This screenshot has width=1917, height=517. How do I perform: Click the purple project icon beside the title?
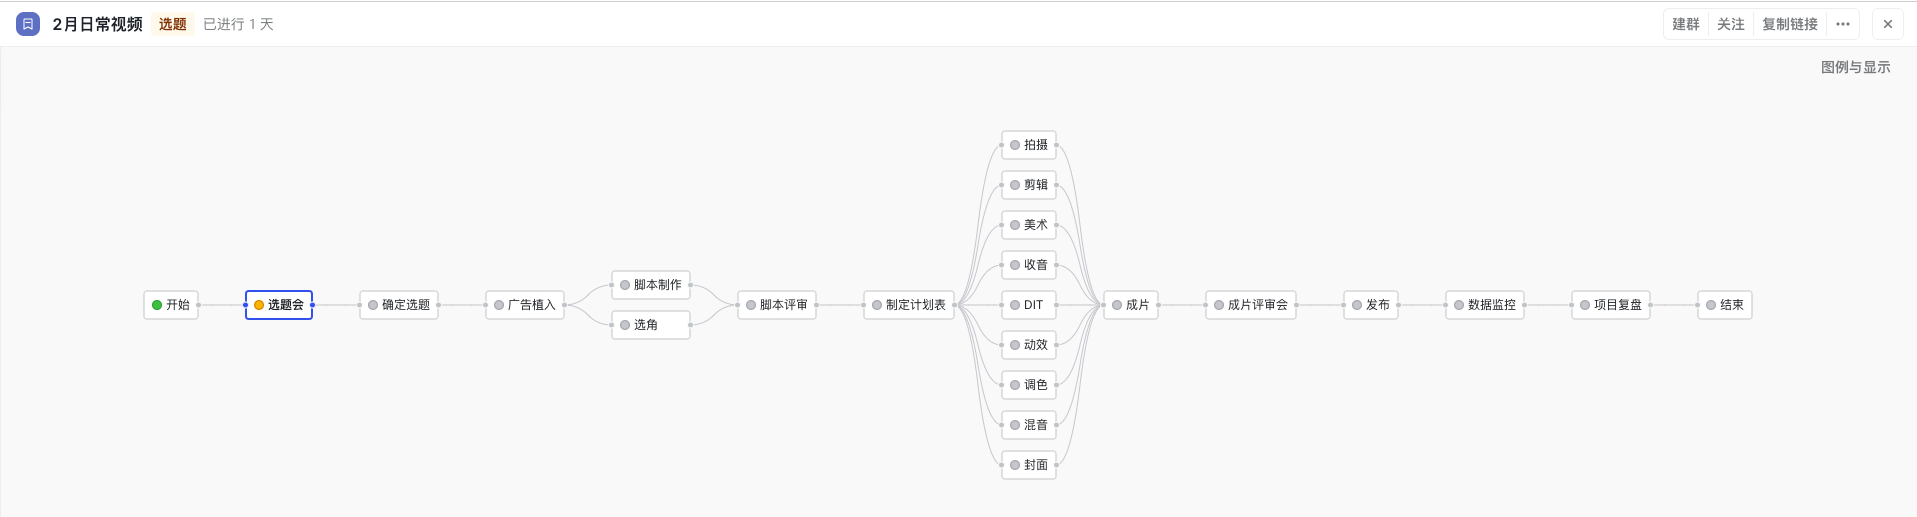click(x=28, y=24)
